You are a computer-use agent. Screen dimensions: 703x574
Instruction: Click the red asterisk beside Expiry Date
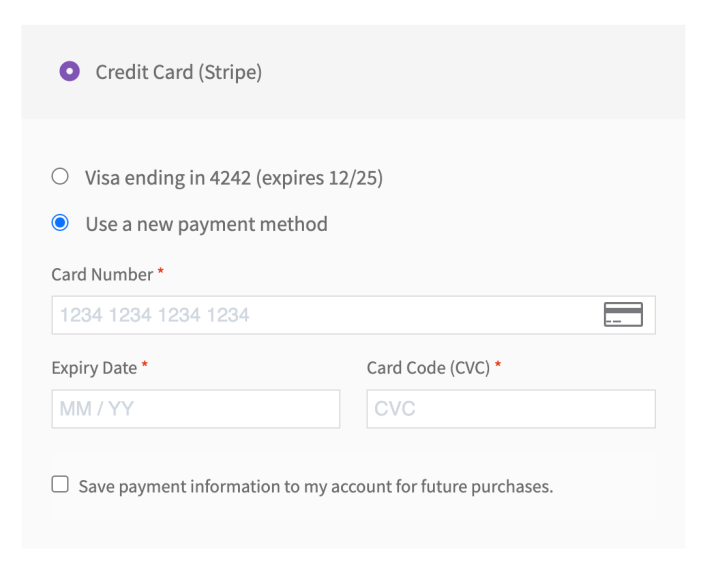click(144, 365)
